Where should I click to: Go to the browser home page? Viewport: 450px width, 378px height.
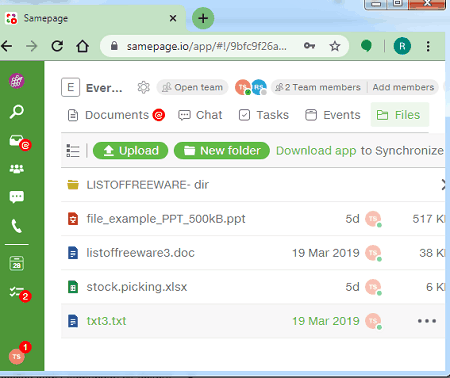pos(82,46)
